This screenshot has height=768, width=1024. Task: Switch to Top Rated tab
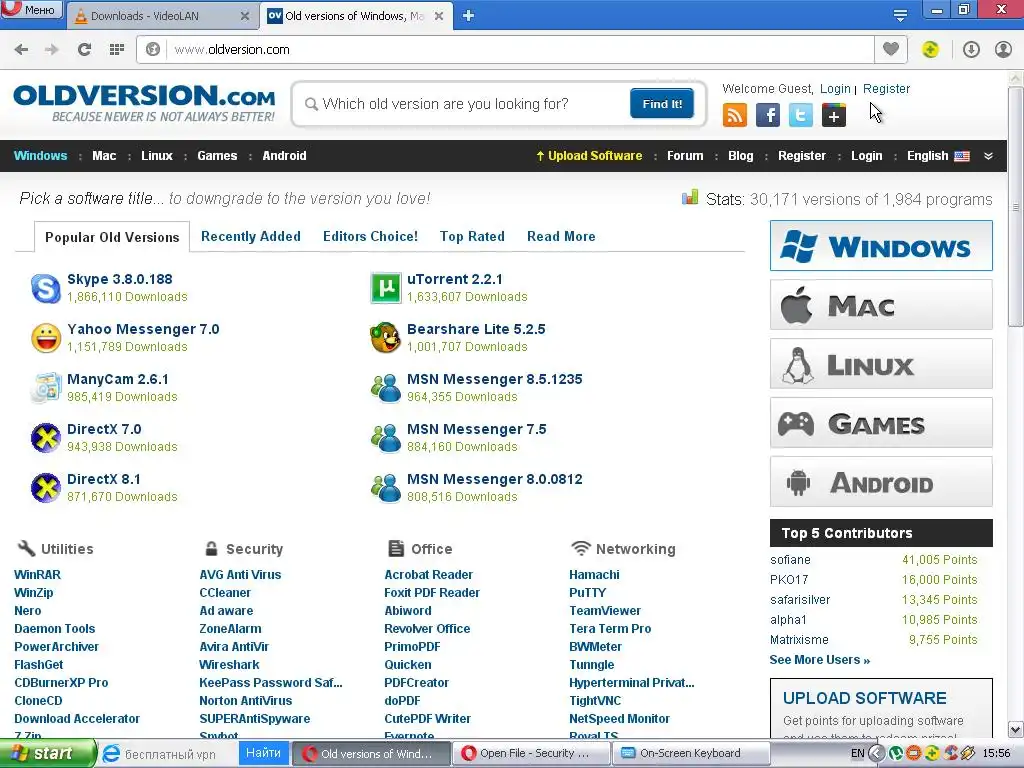(x=472, y=236)
